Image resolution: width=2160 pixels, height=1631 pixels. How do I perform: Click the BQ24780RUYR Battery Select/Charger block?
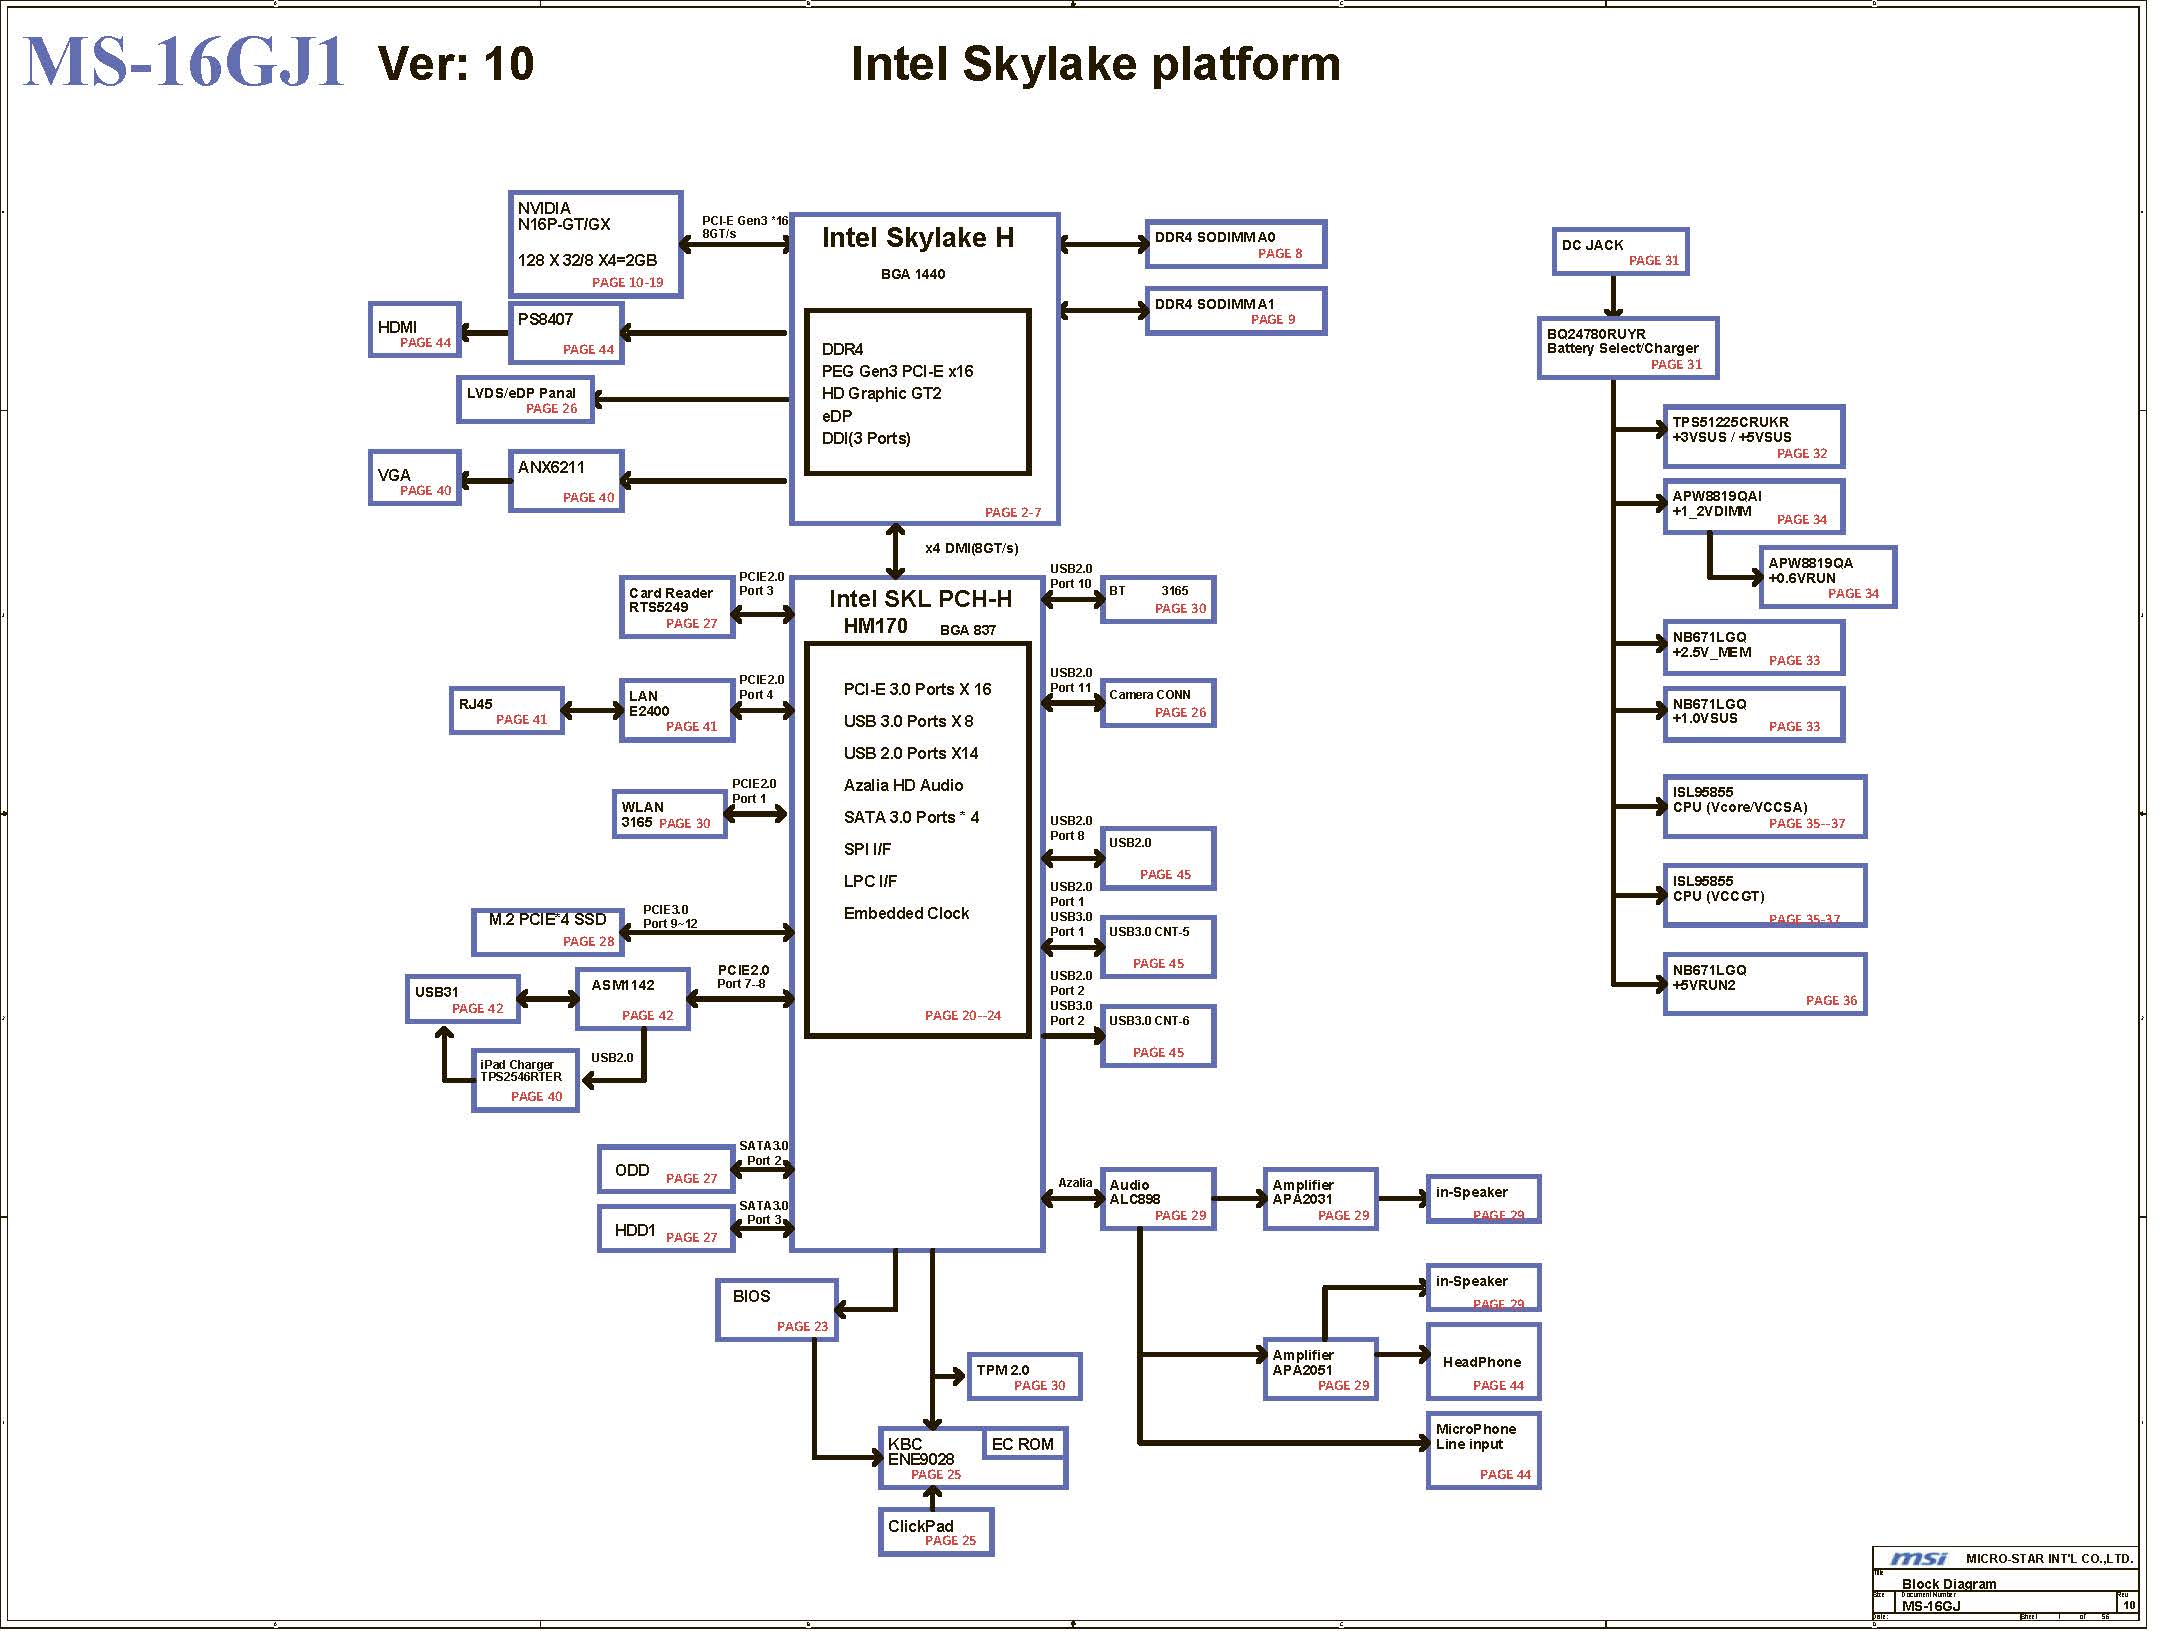pyautogui.click(x=1628, y=348)
